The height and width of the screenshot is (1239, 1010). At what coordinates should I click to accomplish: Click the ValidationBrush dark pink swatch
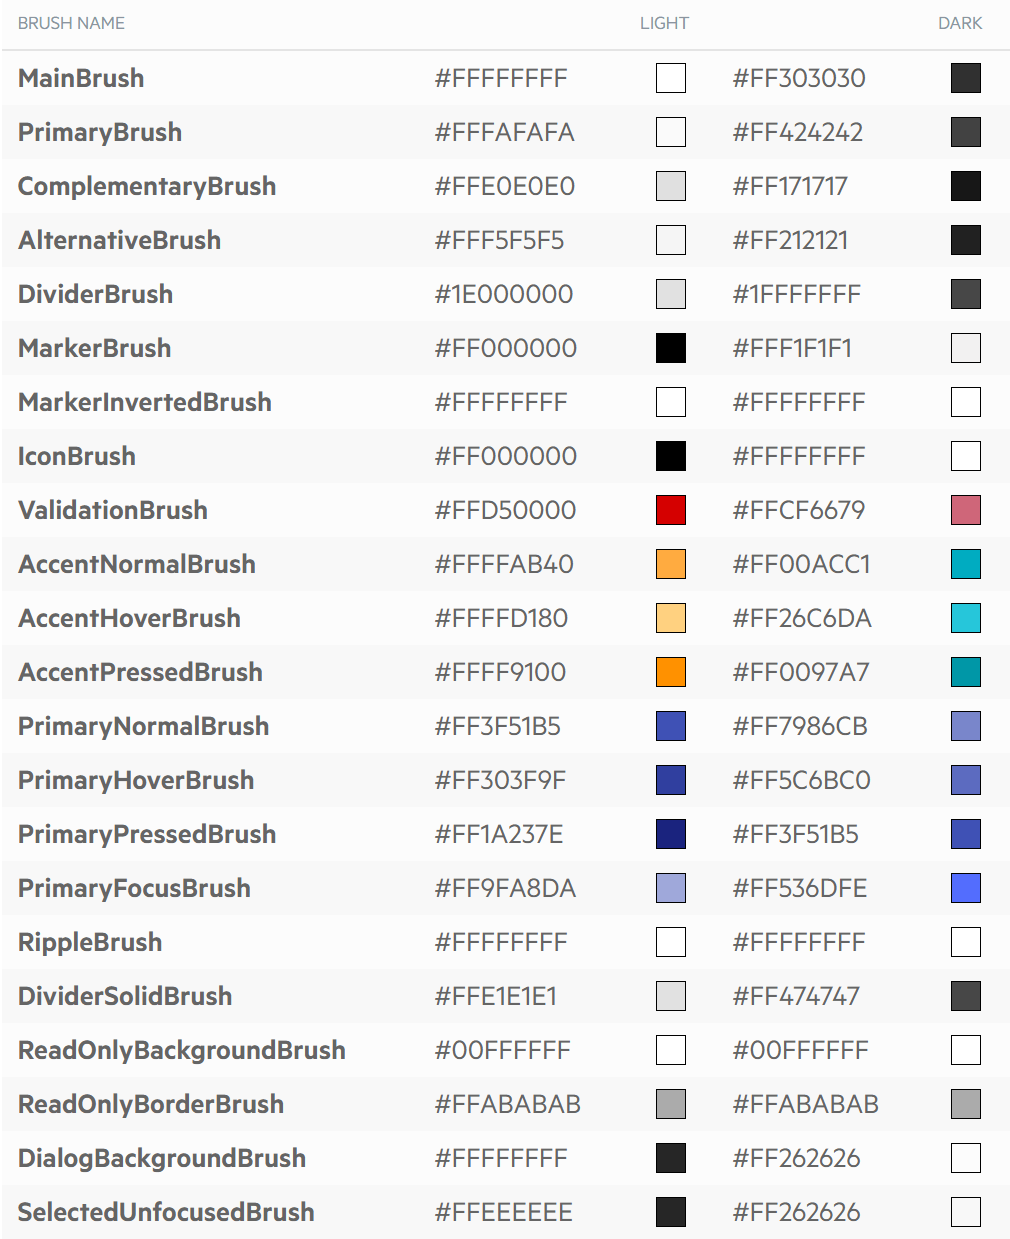click(966, 510)
